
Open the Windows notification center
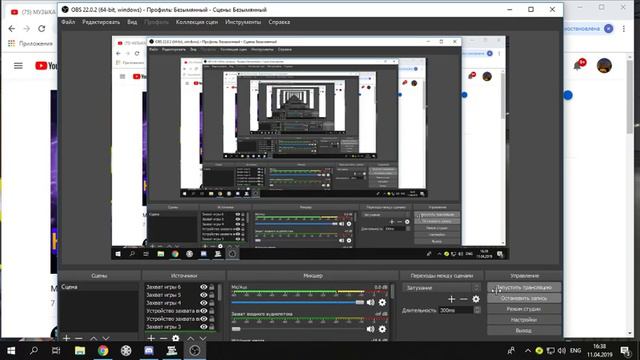click(x=625, y=351)
